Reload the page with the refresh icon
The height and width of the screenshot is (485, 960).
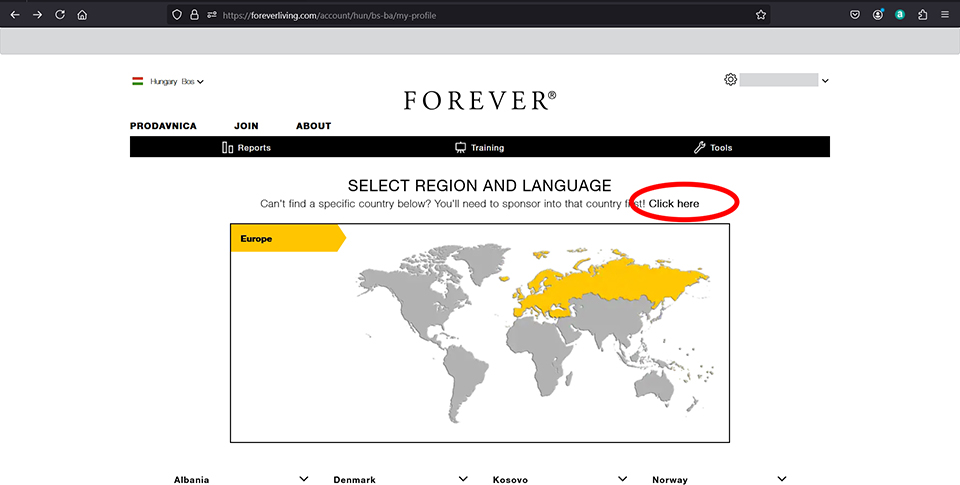(60, 15)
